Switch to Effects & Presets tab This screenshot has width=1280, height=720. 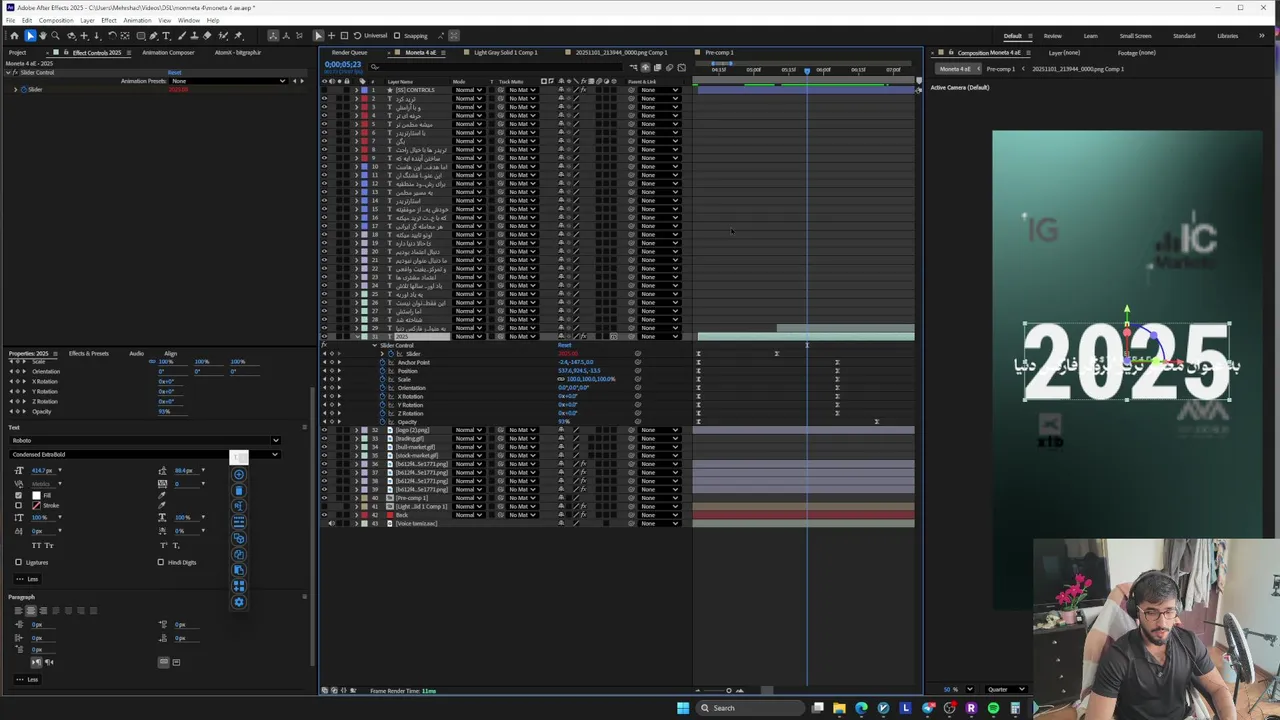click(89, 353)
